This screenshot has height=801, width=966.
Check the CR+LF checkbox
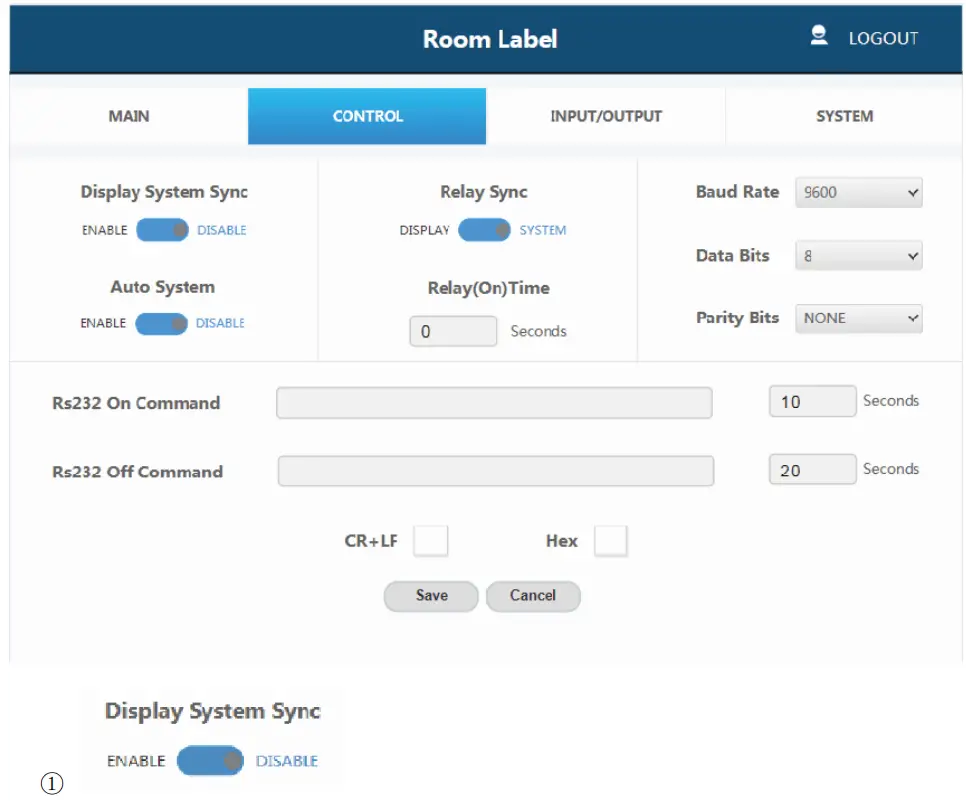(431, 541)
